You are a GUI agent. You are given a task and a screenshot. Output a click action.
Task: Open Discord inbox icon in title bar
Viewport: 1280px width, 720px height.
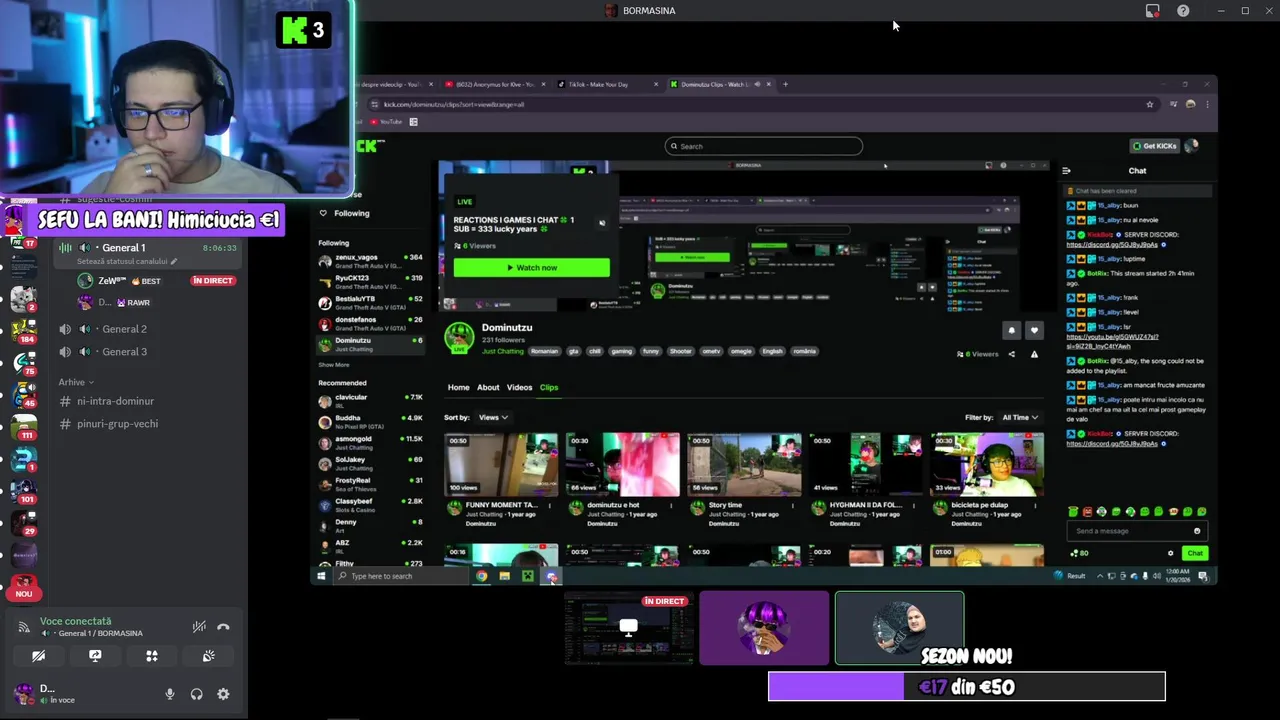click(1153, 11)
